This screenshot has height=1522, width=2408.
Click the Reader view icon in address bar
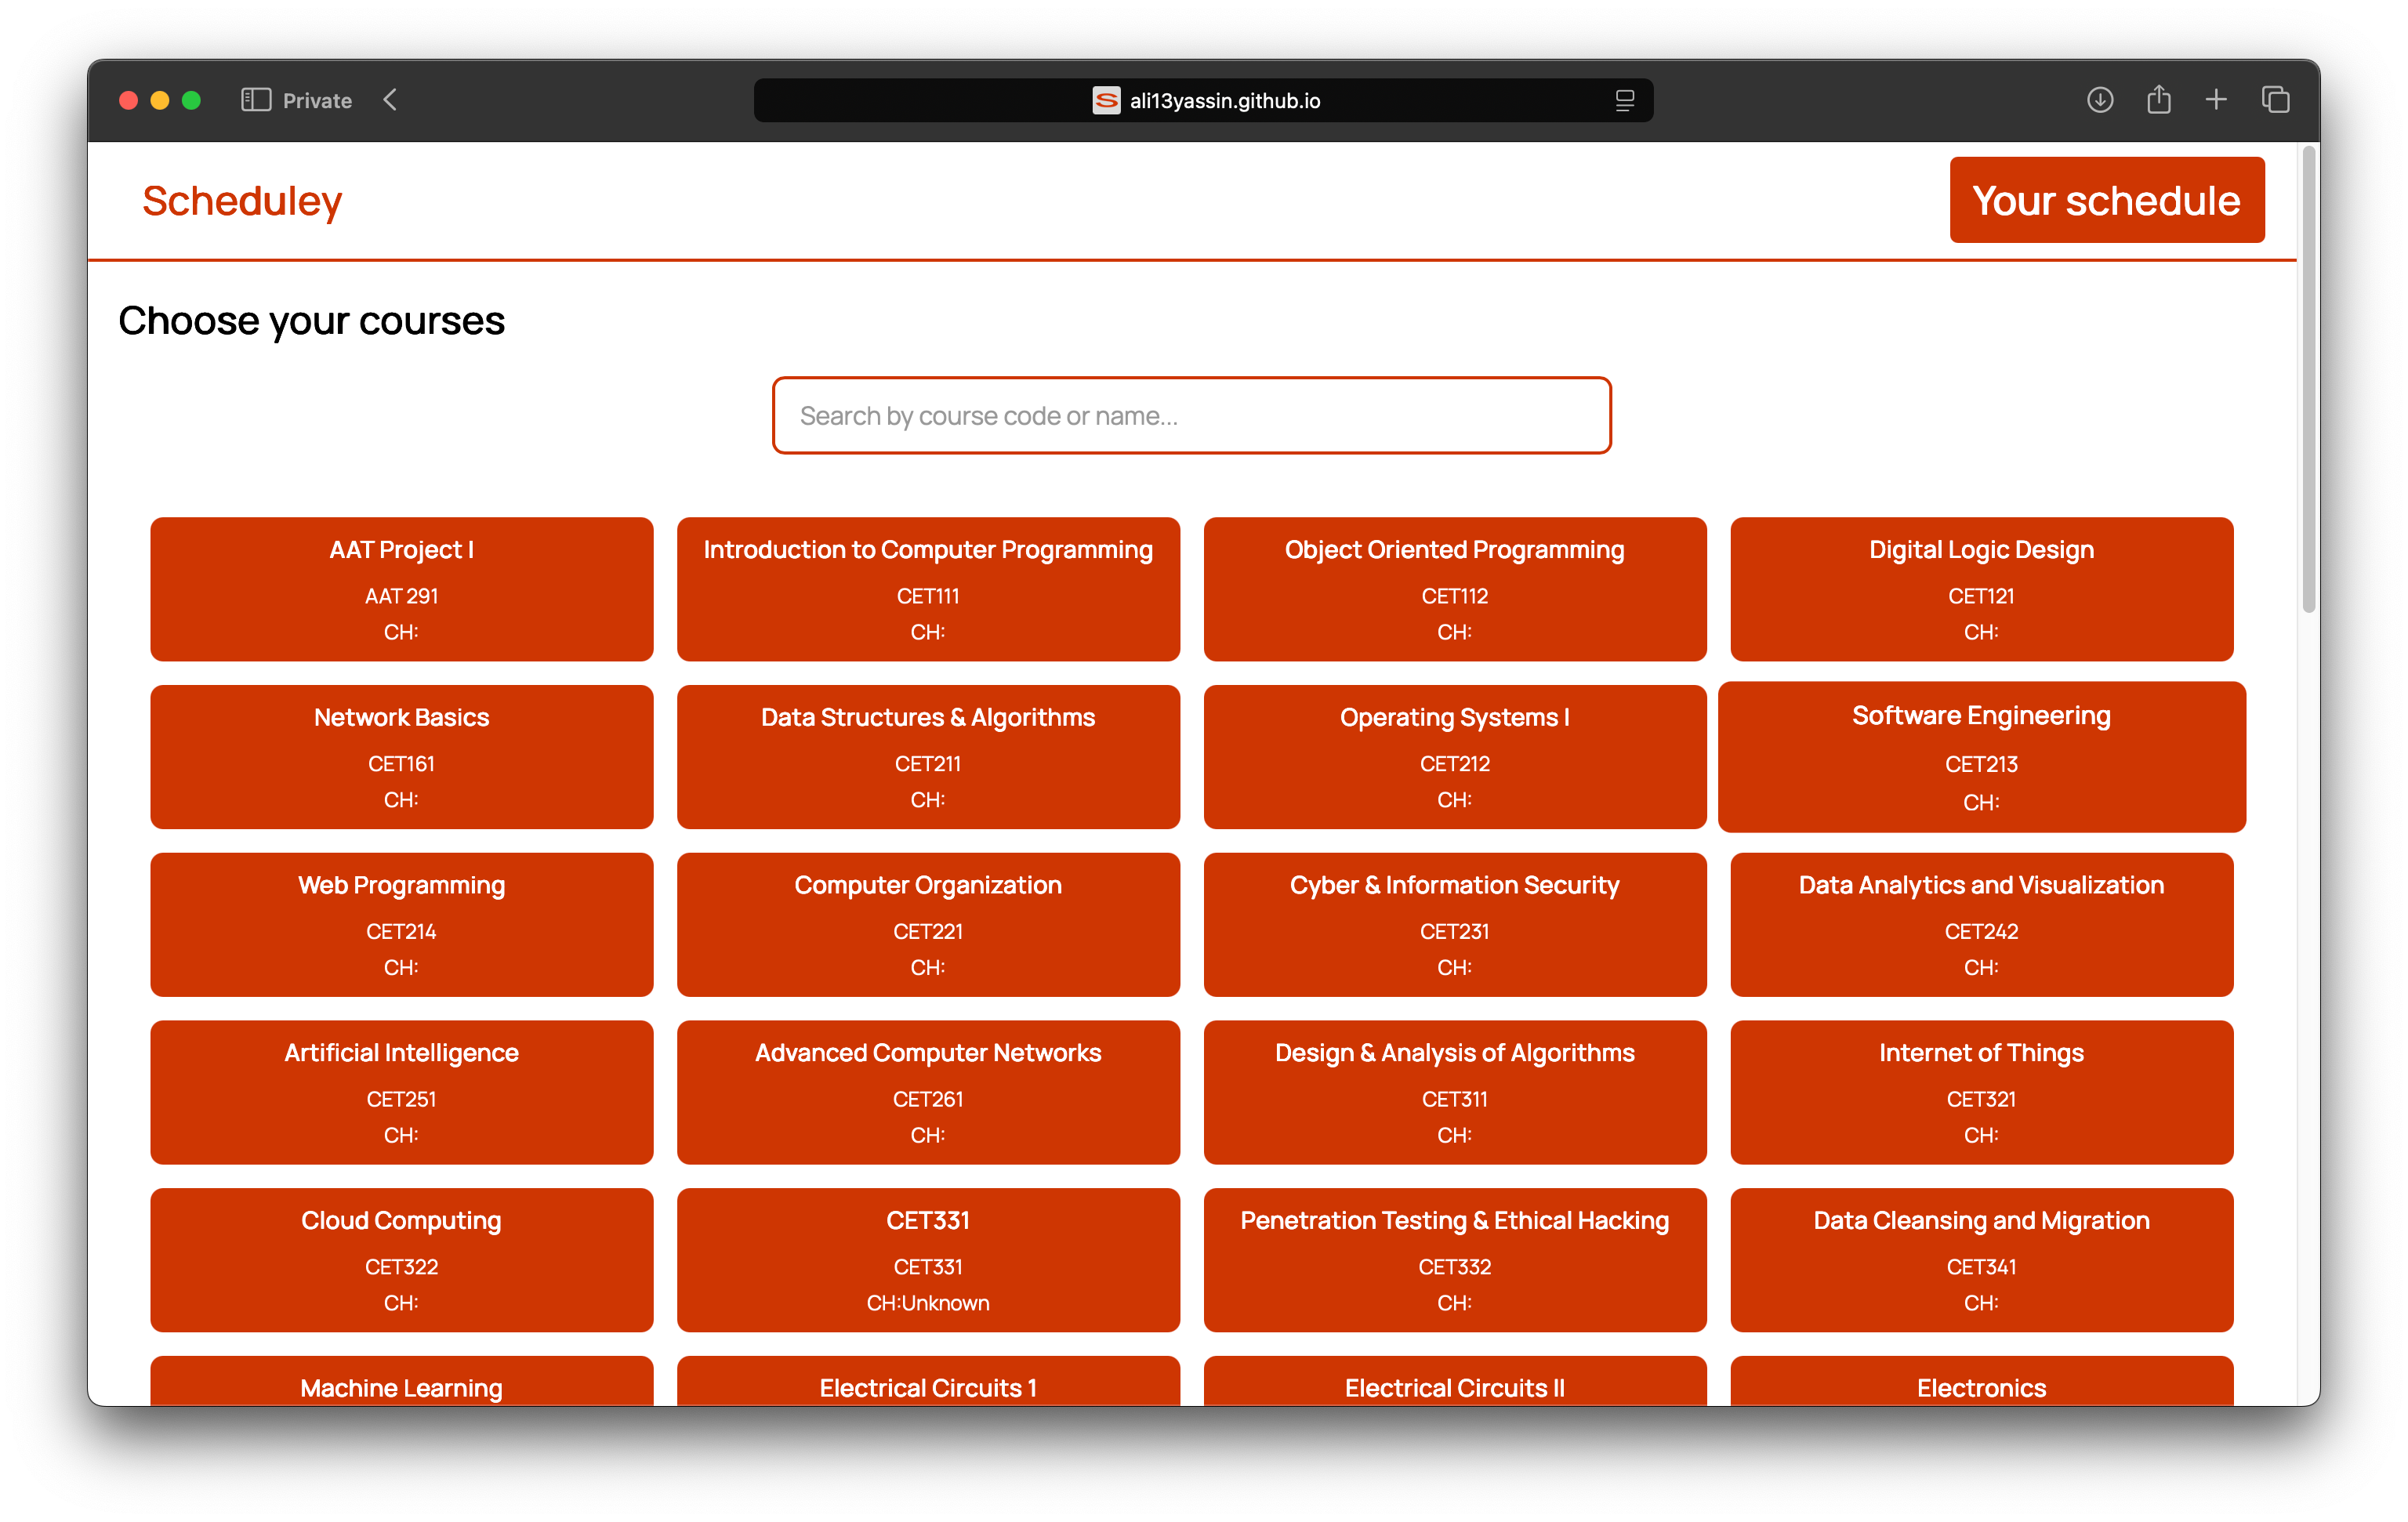click(1624, 100)
